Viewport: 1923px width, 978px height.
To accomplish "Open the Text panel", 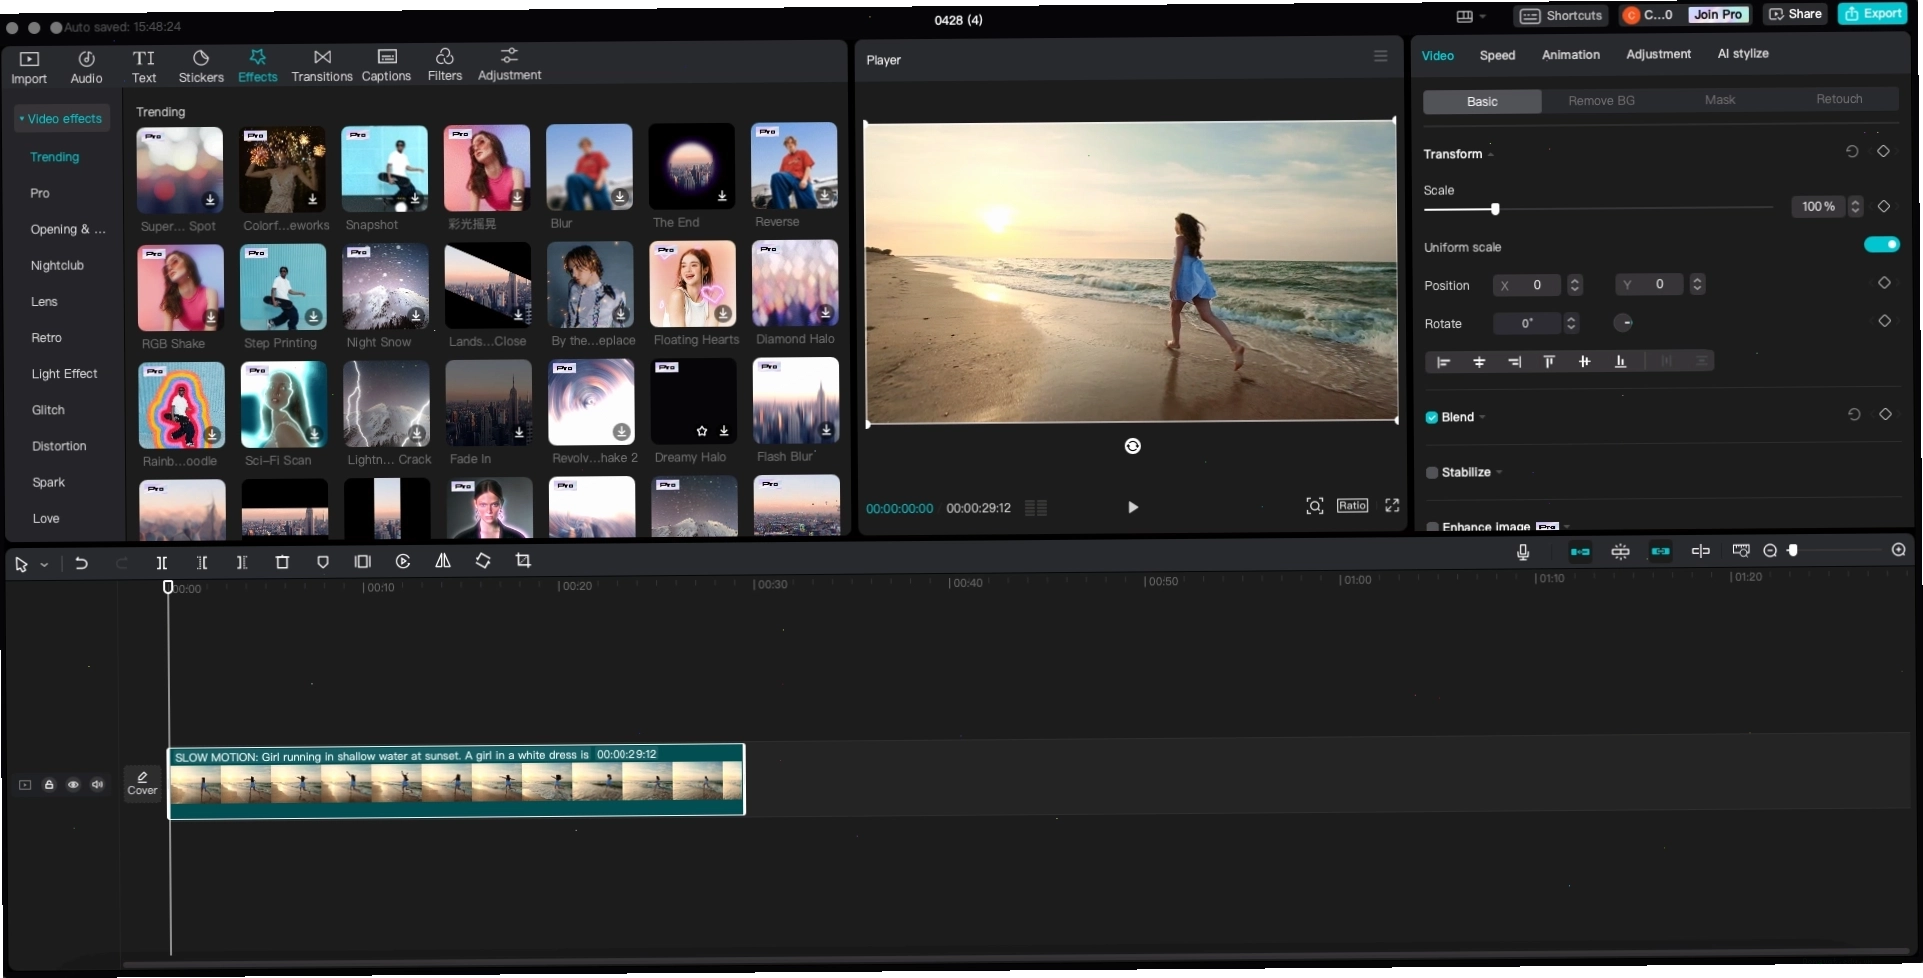I will click(x=144, y=67).
